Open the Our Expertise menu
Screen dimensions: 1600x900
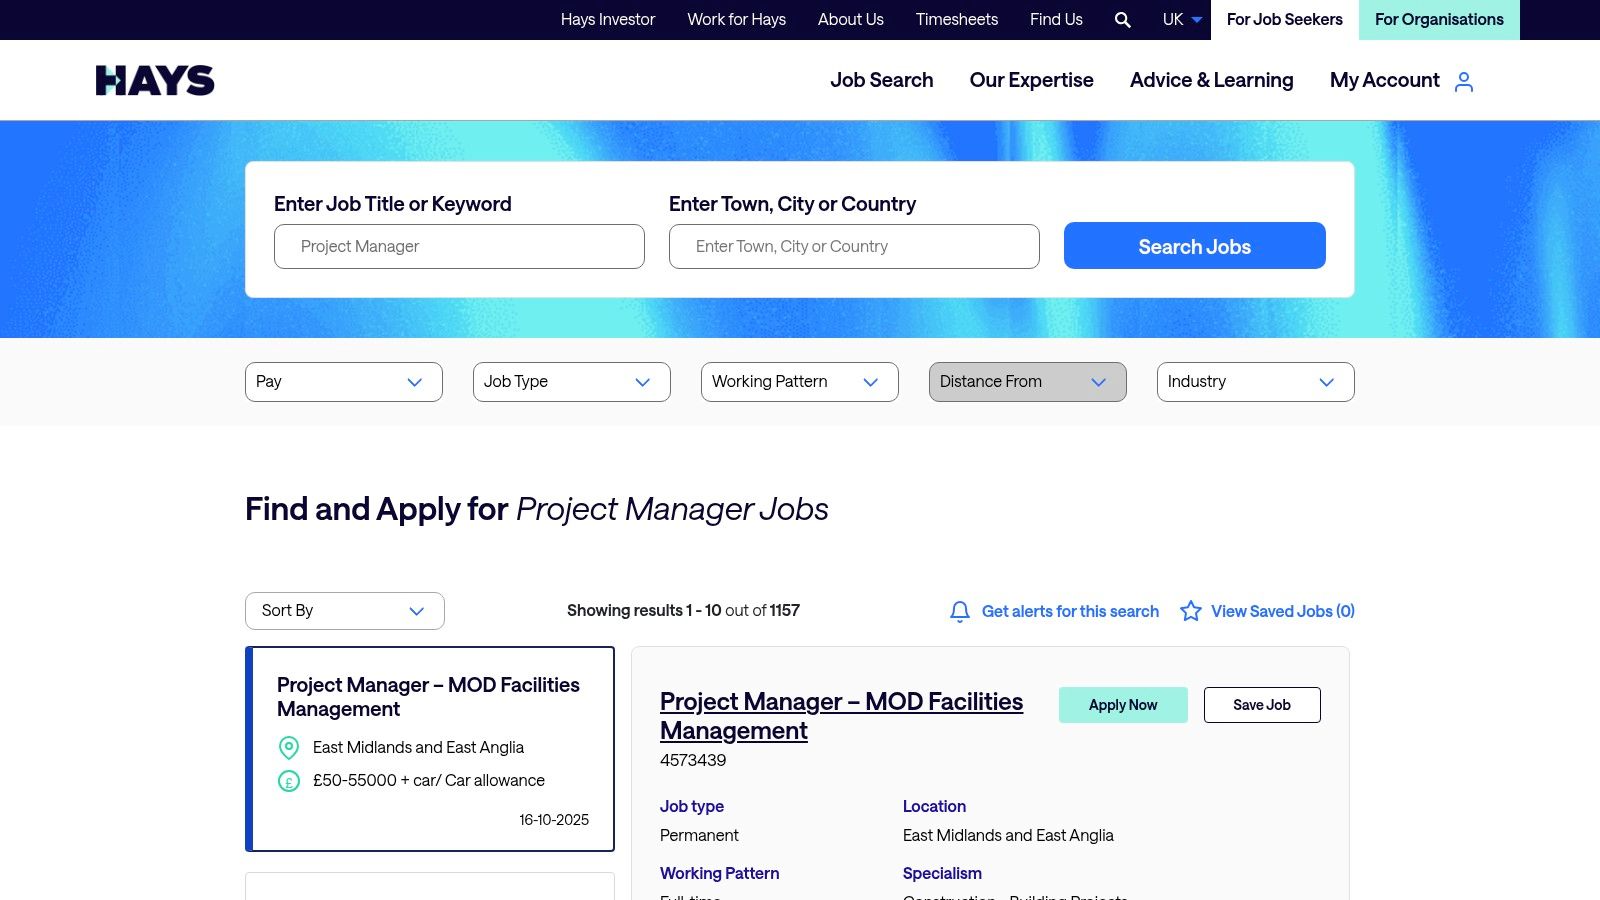[1031, 80]
